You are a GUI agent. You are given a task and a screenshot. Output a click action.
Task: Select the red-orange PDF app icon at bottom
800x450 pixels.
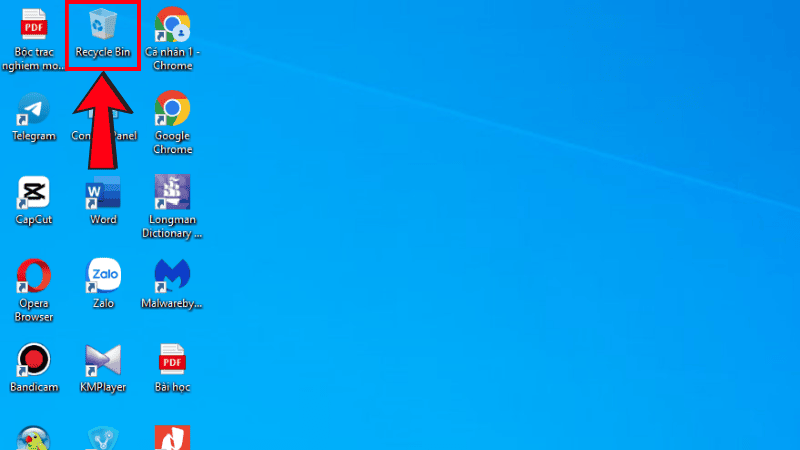[x=172, y=438]
